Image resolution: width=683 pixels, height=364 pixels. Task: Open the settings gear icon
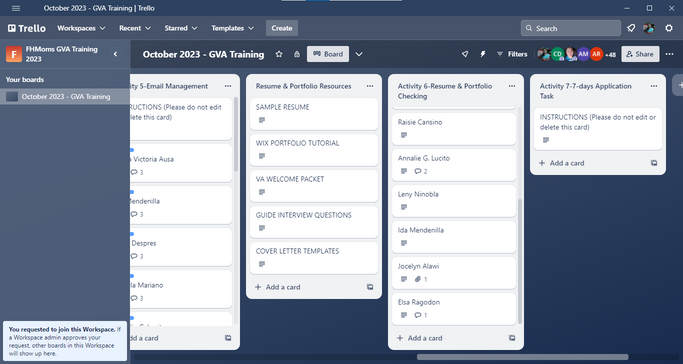pos(669,28)
